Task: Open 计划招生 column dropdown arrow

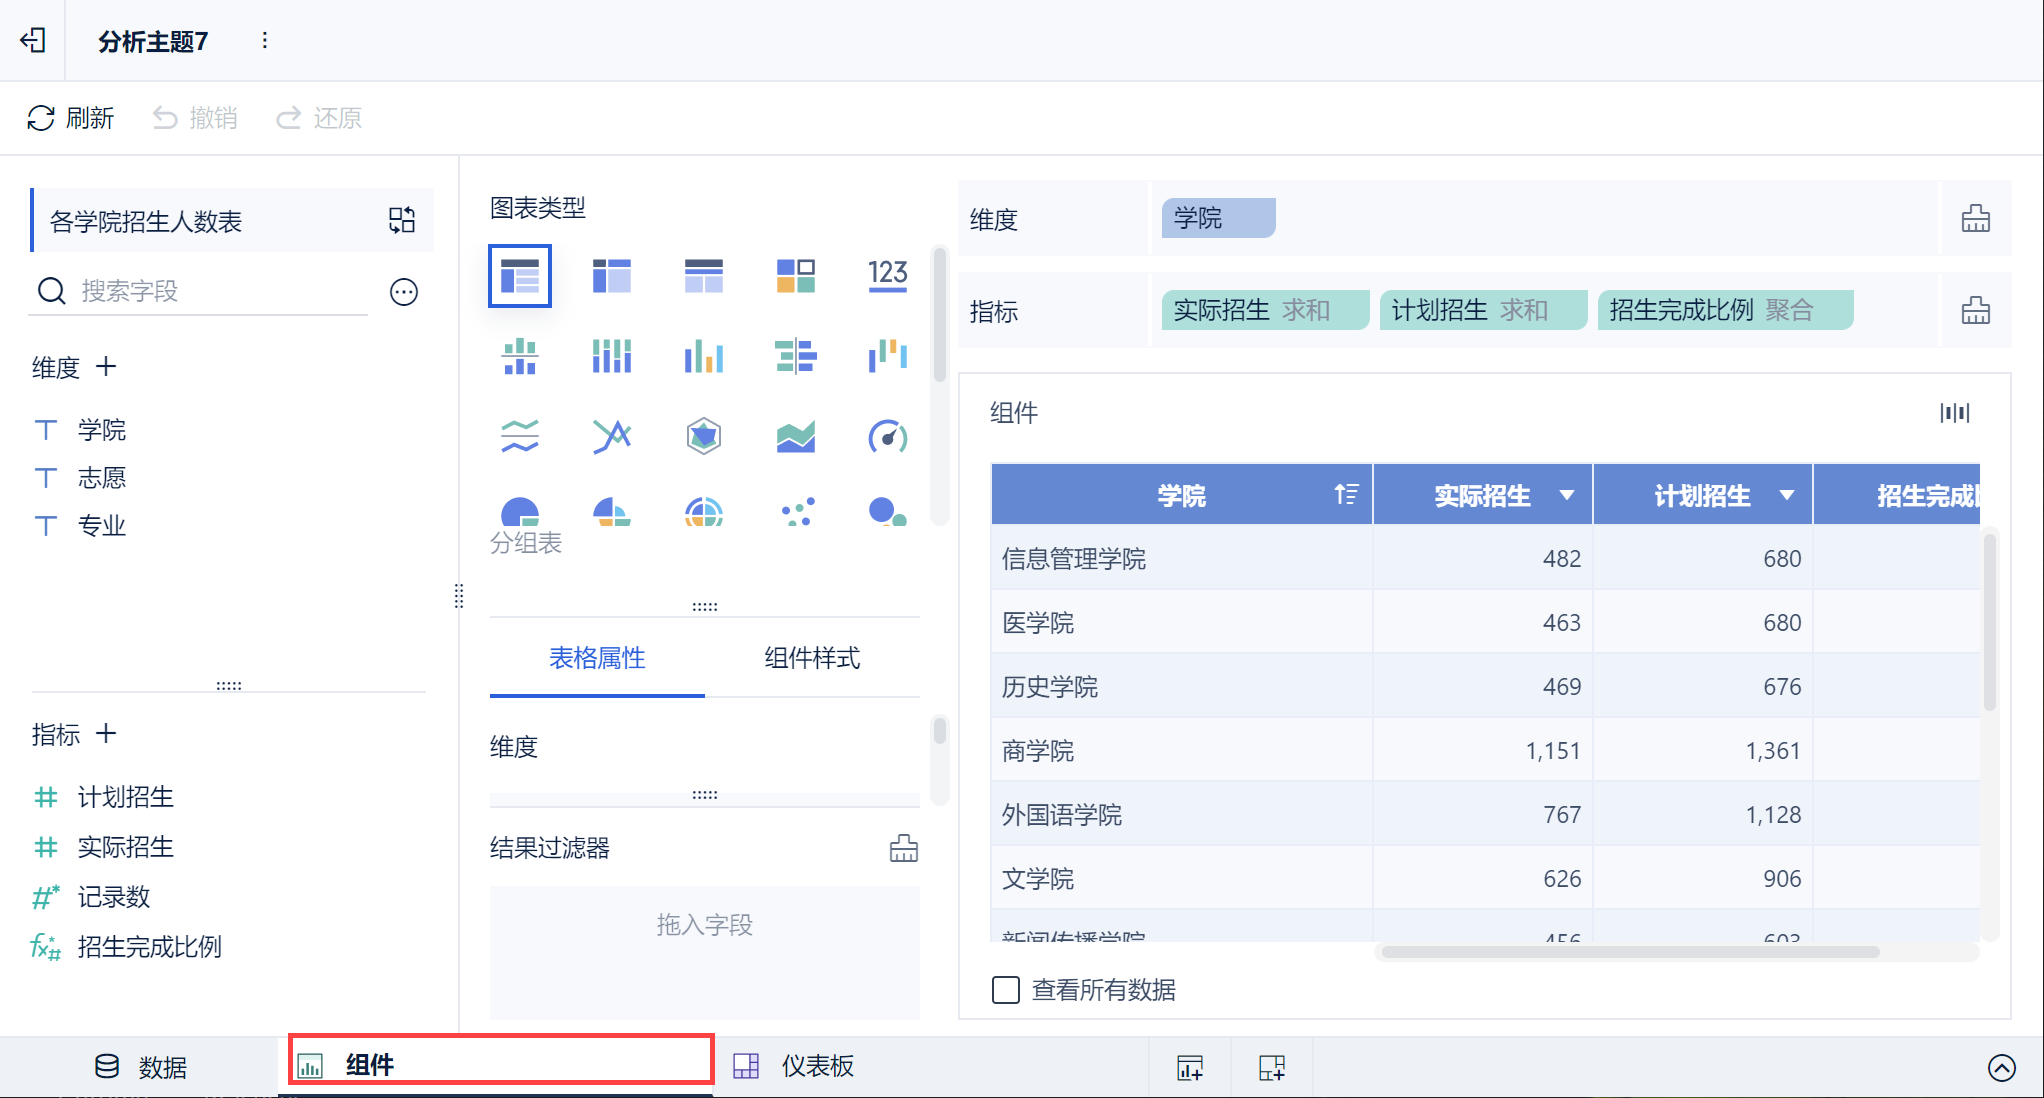Action: click(1786, 495)
